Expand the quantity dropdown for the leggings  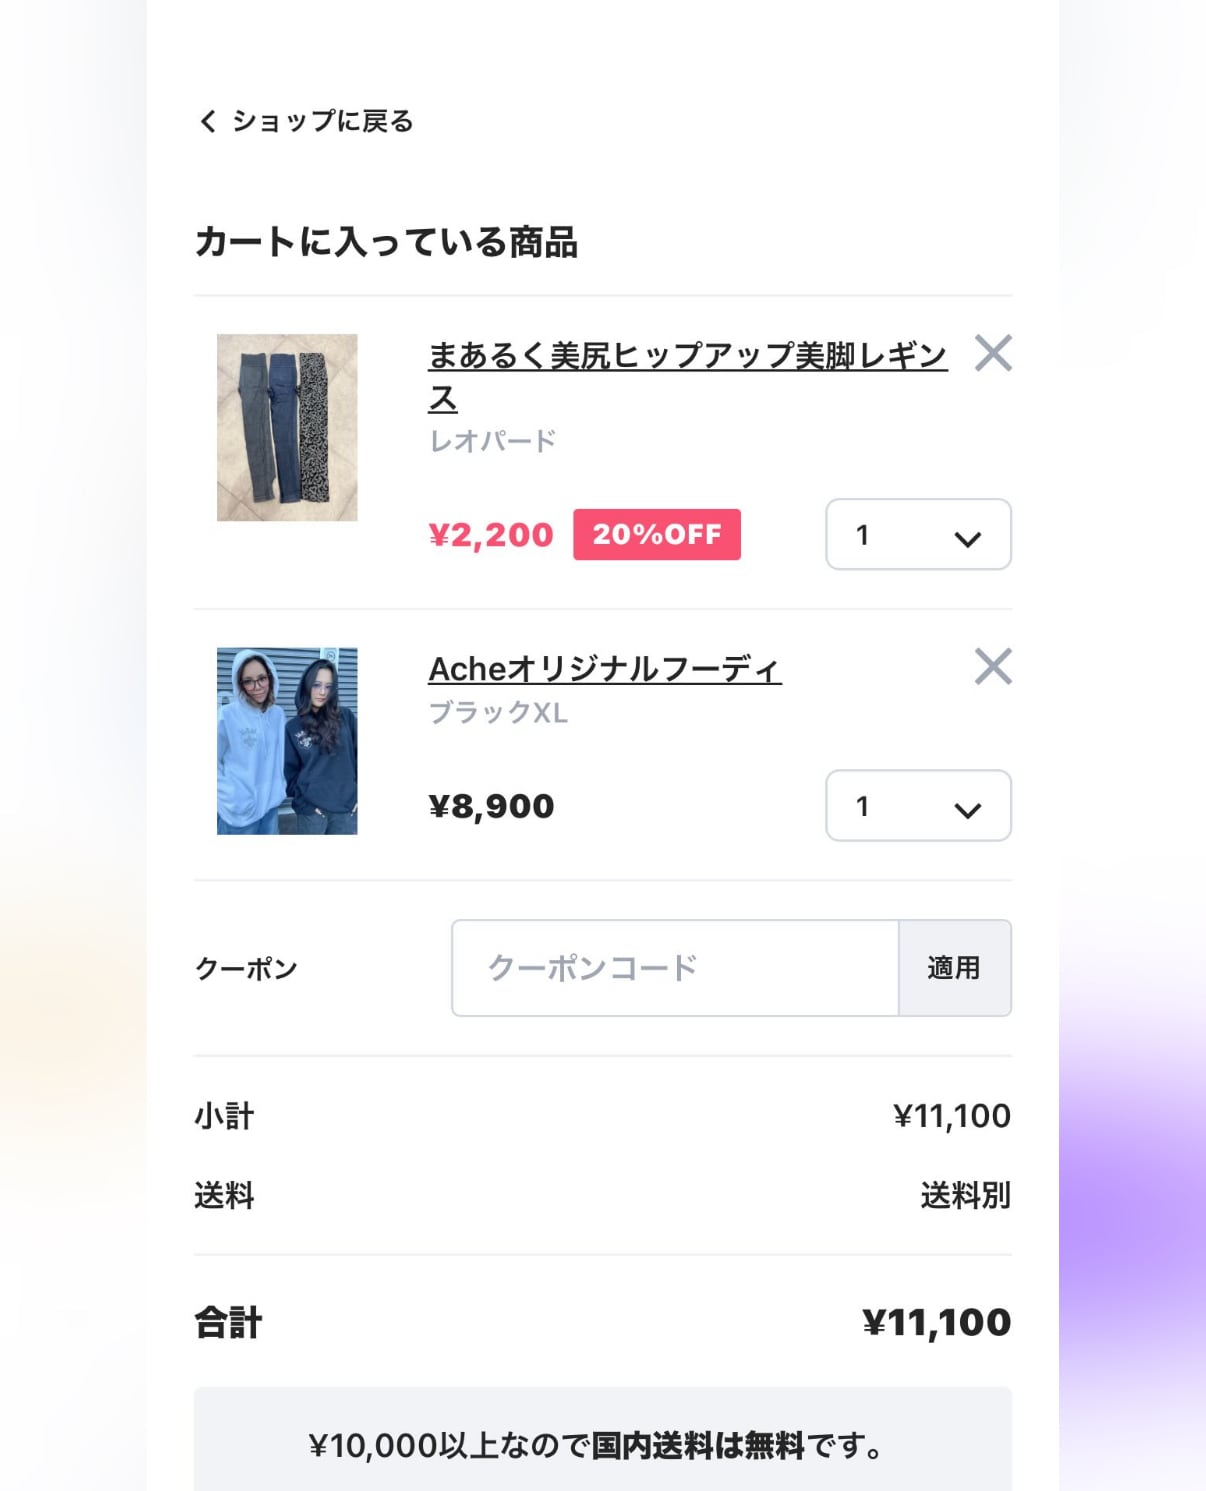pyautogui.click(x=918, y=535)
